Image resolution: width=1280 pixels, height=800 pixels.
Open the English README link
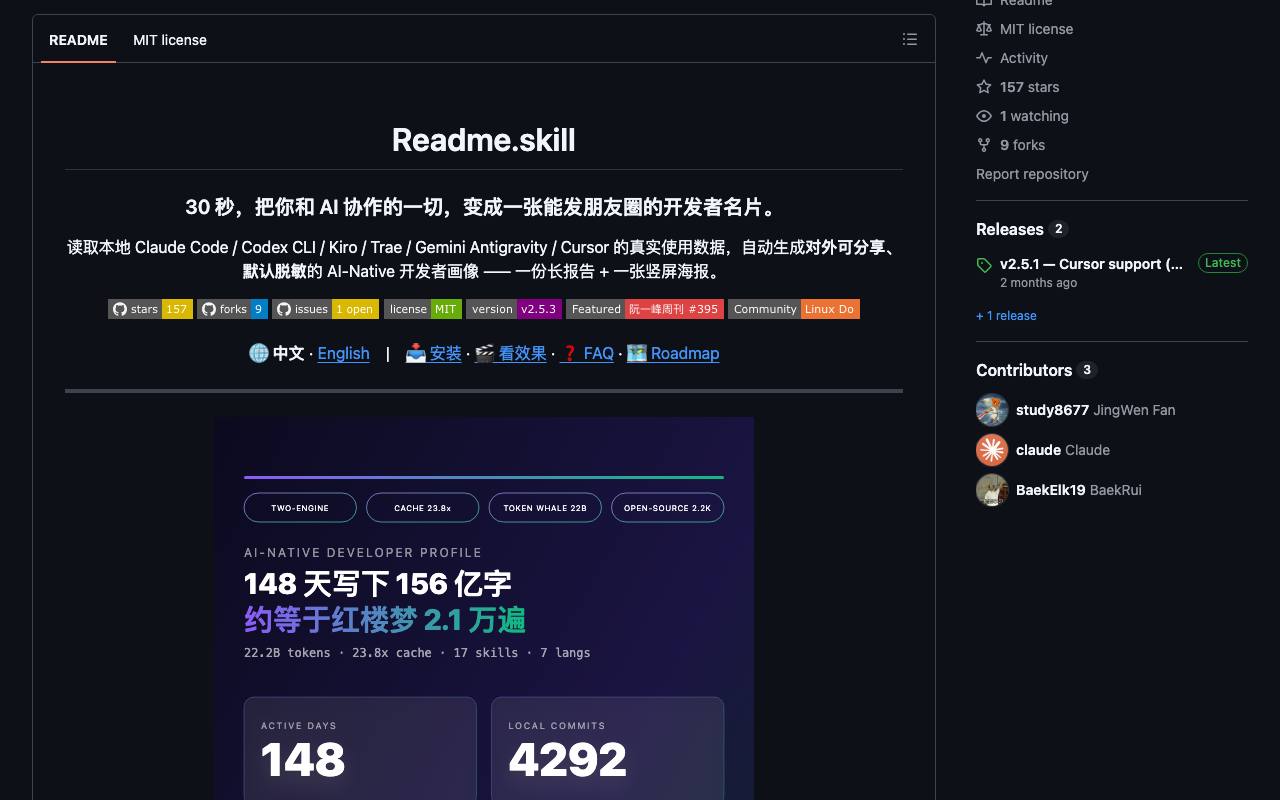point(343,353)
